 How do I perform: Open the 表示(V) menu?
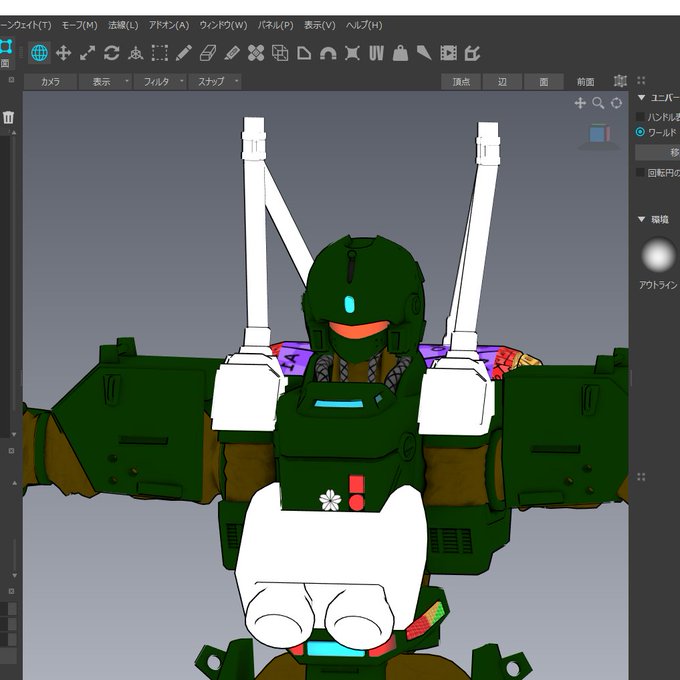pyautogui.click(x=320, y=25)
